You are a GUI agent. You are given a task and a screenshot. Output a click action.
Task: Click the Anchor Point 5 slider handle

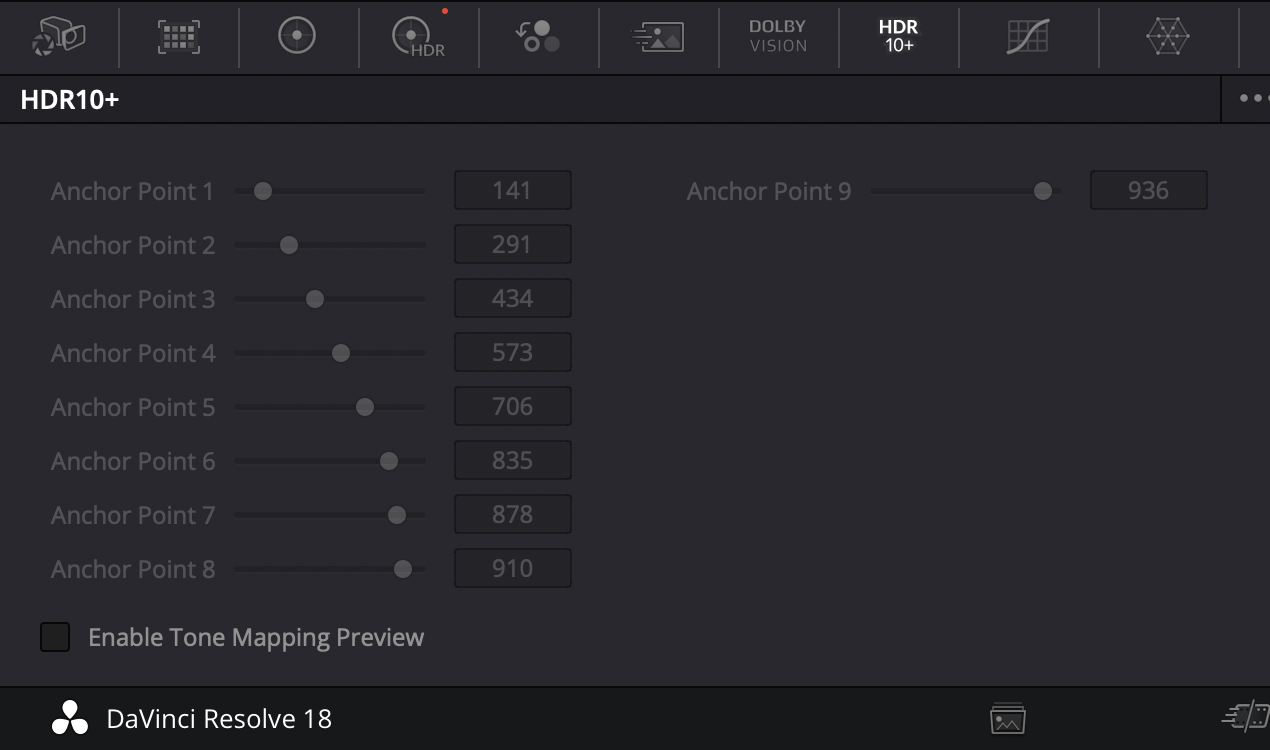(365, 407)
